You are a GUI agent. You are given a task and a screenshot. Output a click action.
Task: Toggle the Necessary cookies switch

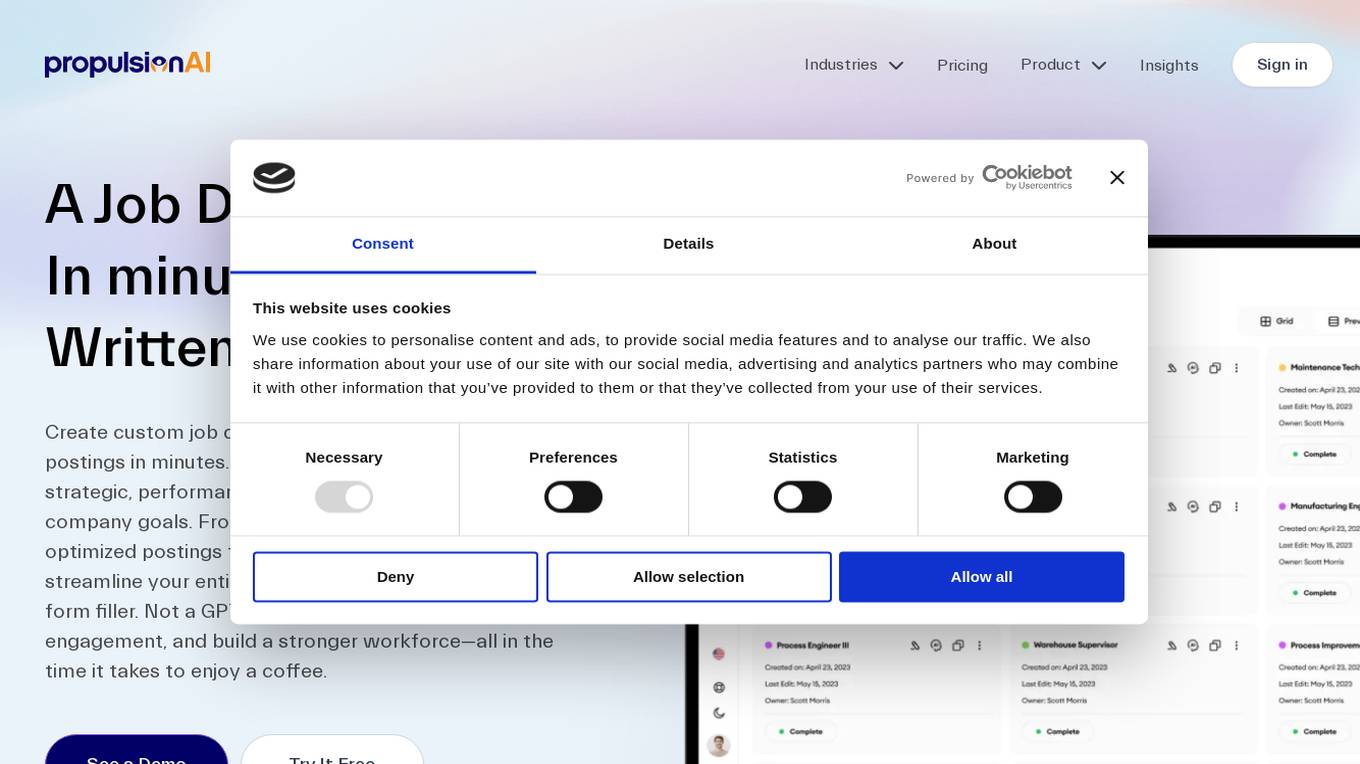pyautogui.click(x=344, y=497)
